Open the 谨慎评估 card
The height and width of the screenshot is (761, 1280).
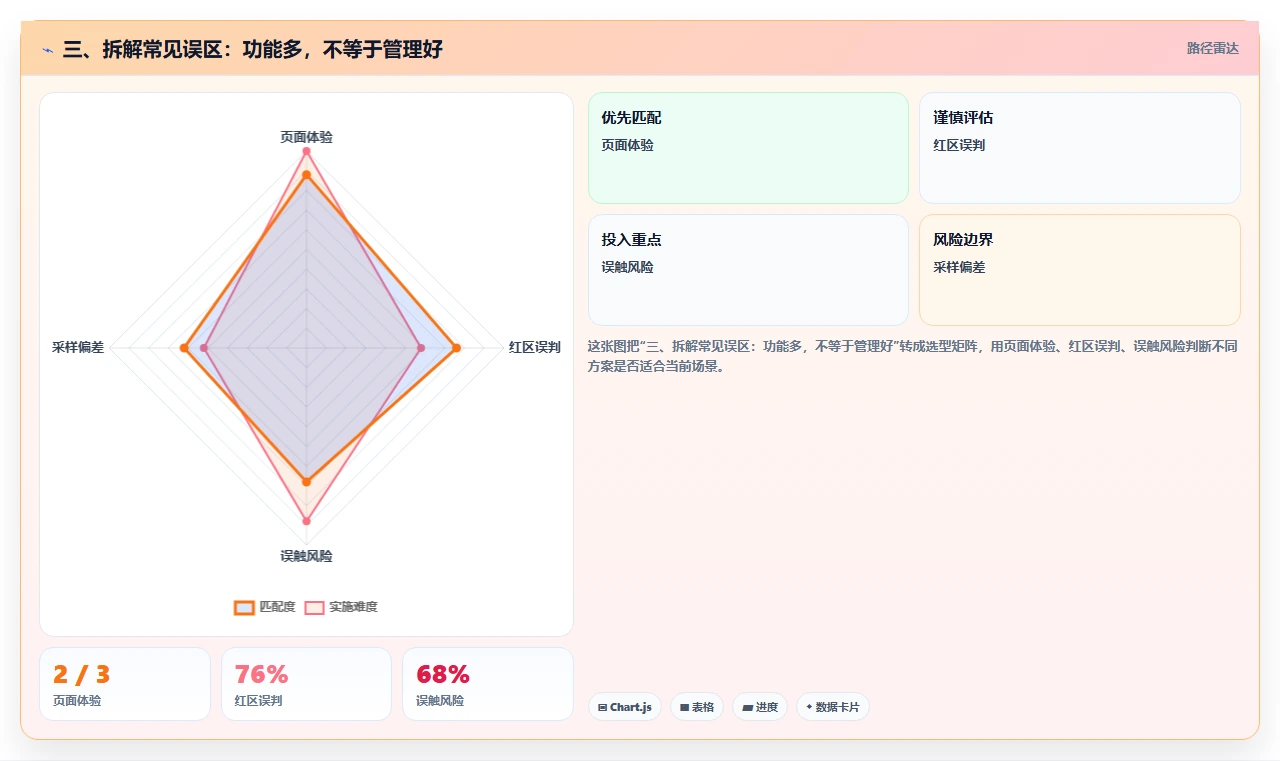click(x=1080, y=148)
